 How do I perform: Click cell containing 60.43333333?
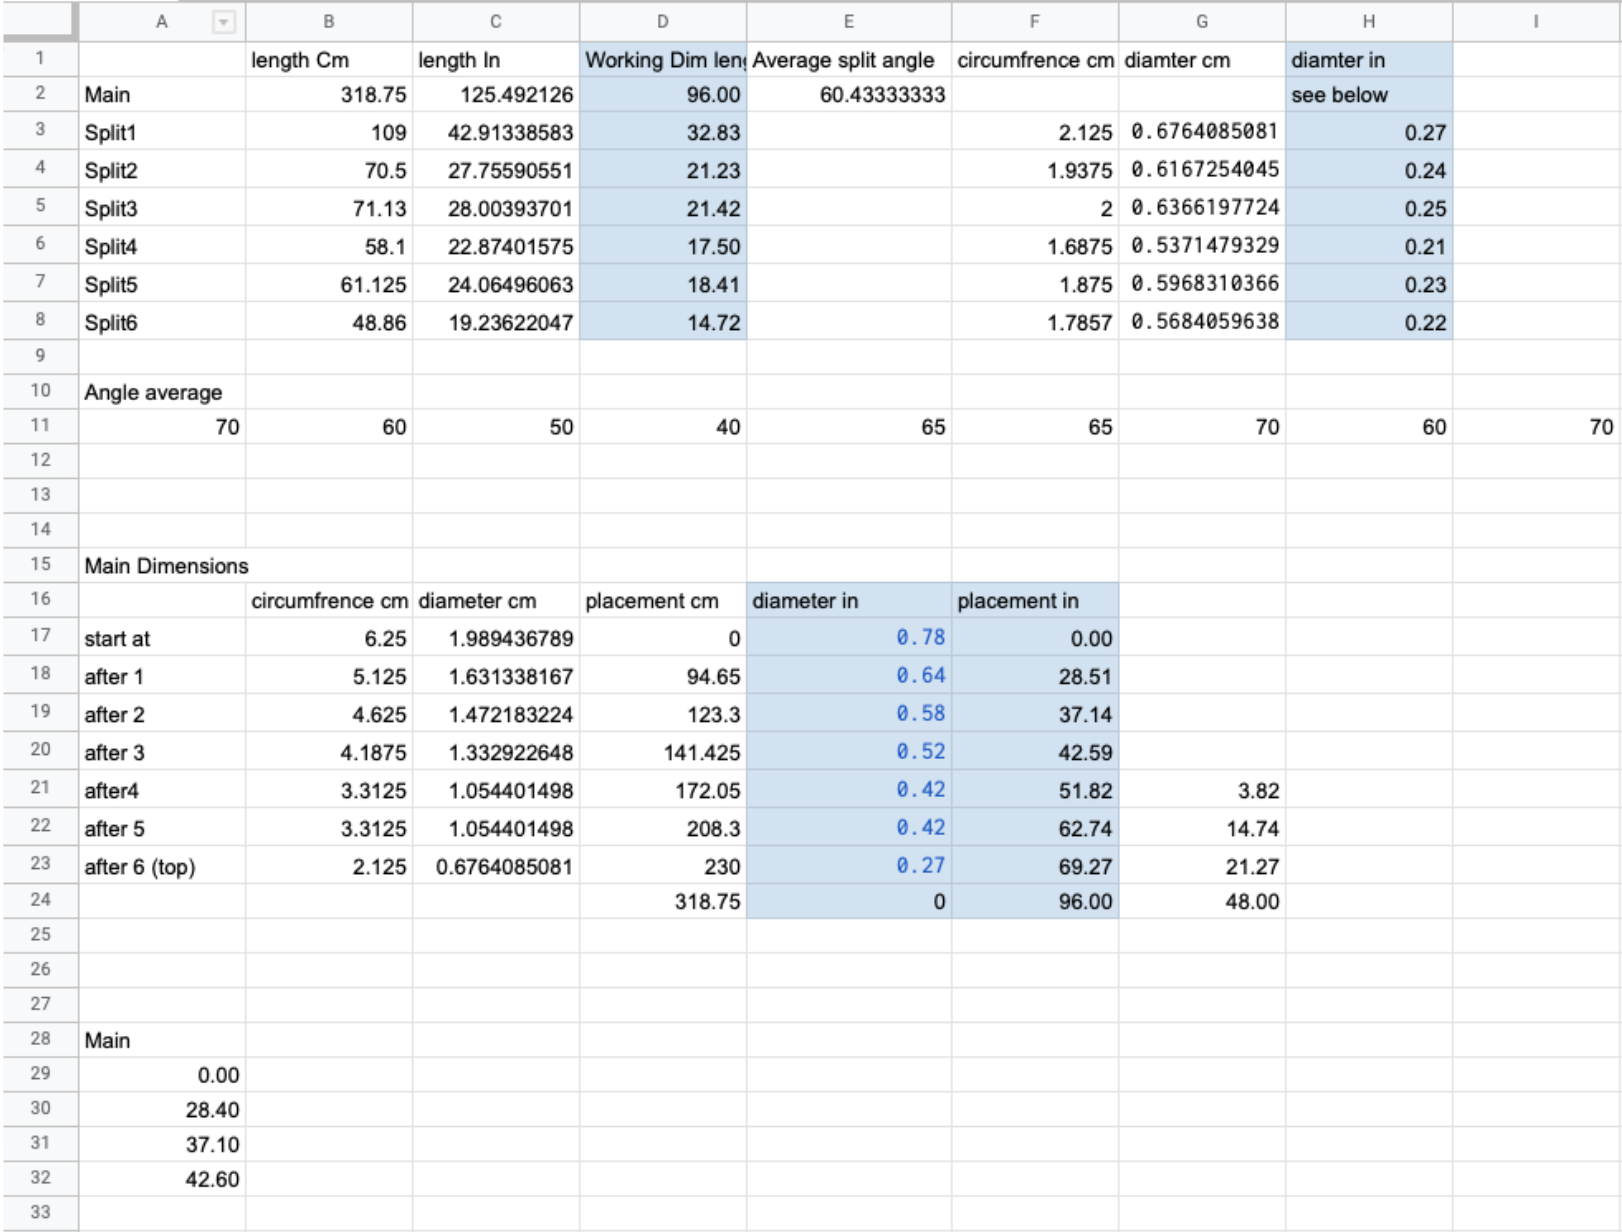tap(849, 95)
